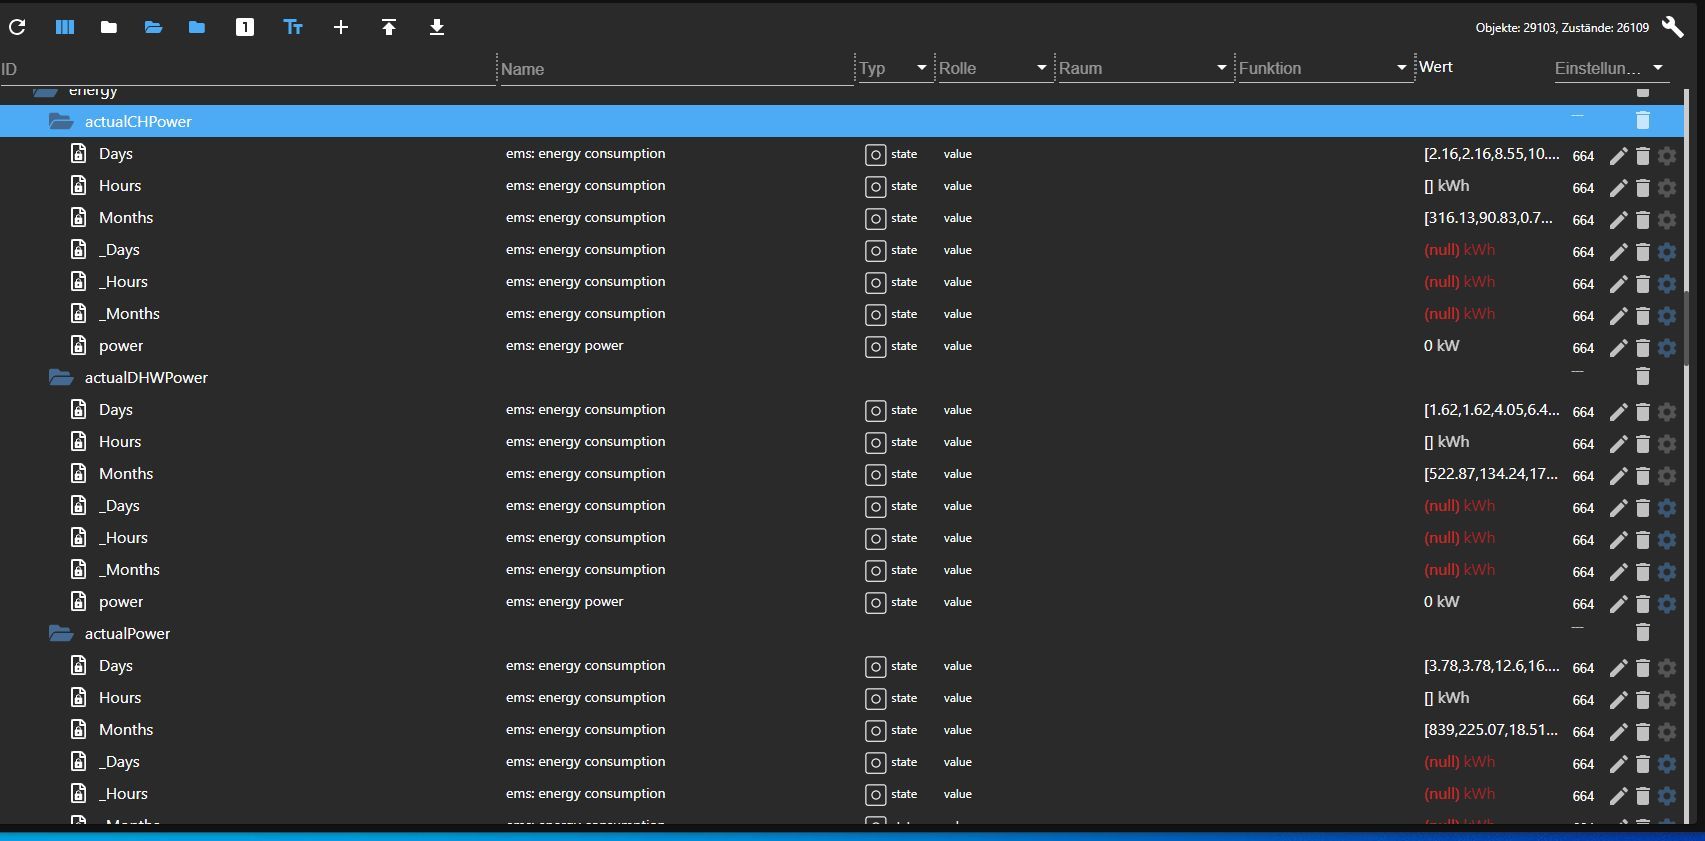Click the Objekte: 29103, Zustände: 26109 counter
Viewport: 1705px width, 841px height.
(1562, 28)
